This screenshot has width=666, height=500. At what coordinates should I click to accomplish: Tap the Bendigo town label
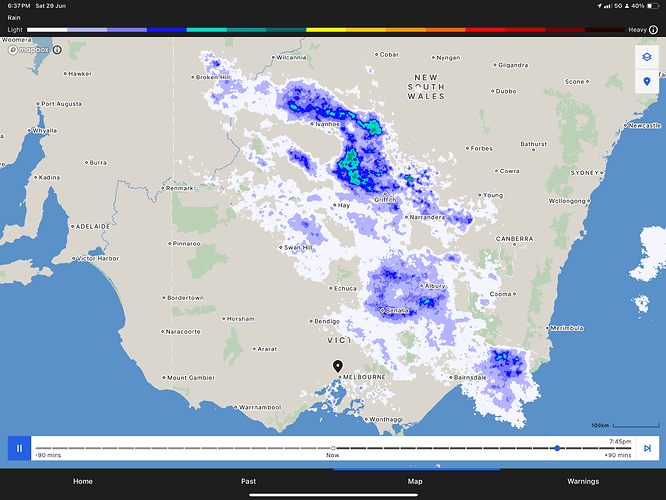coord(327,322)
